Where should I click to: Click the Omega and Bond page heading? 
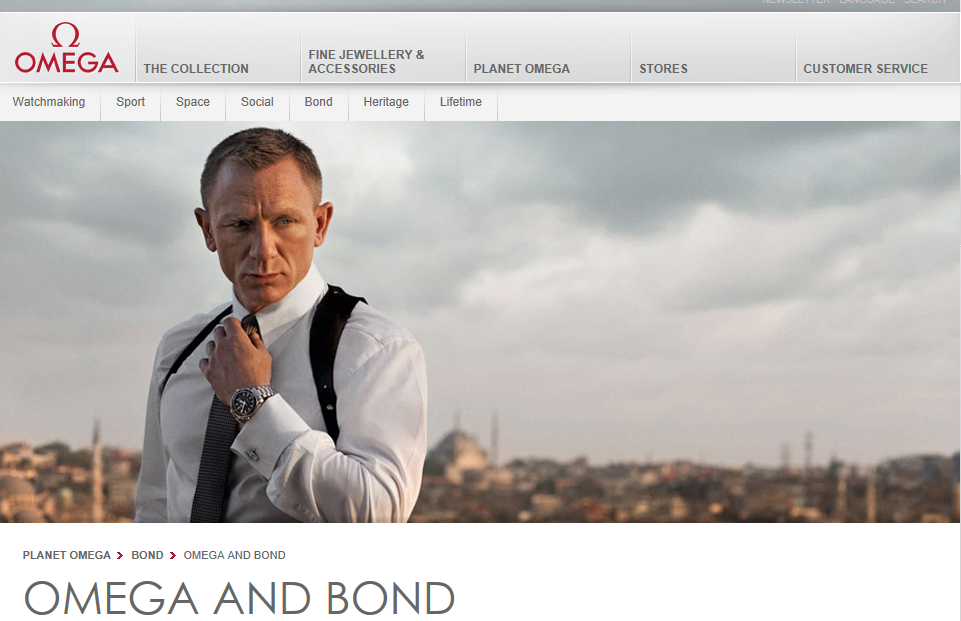(239, 598)
